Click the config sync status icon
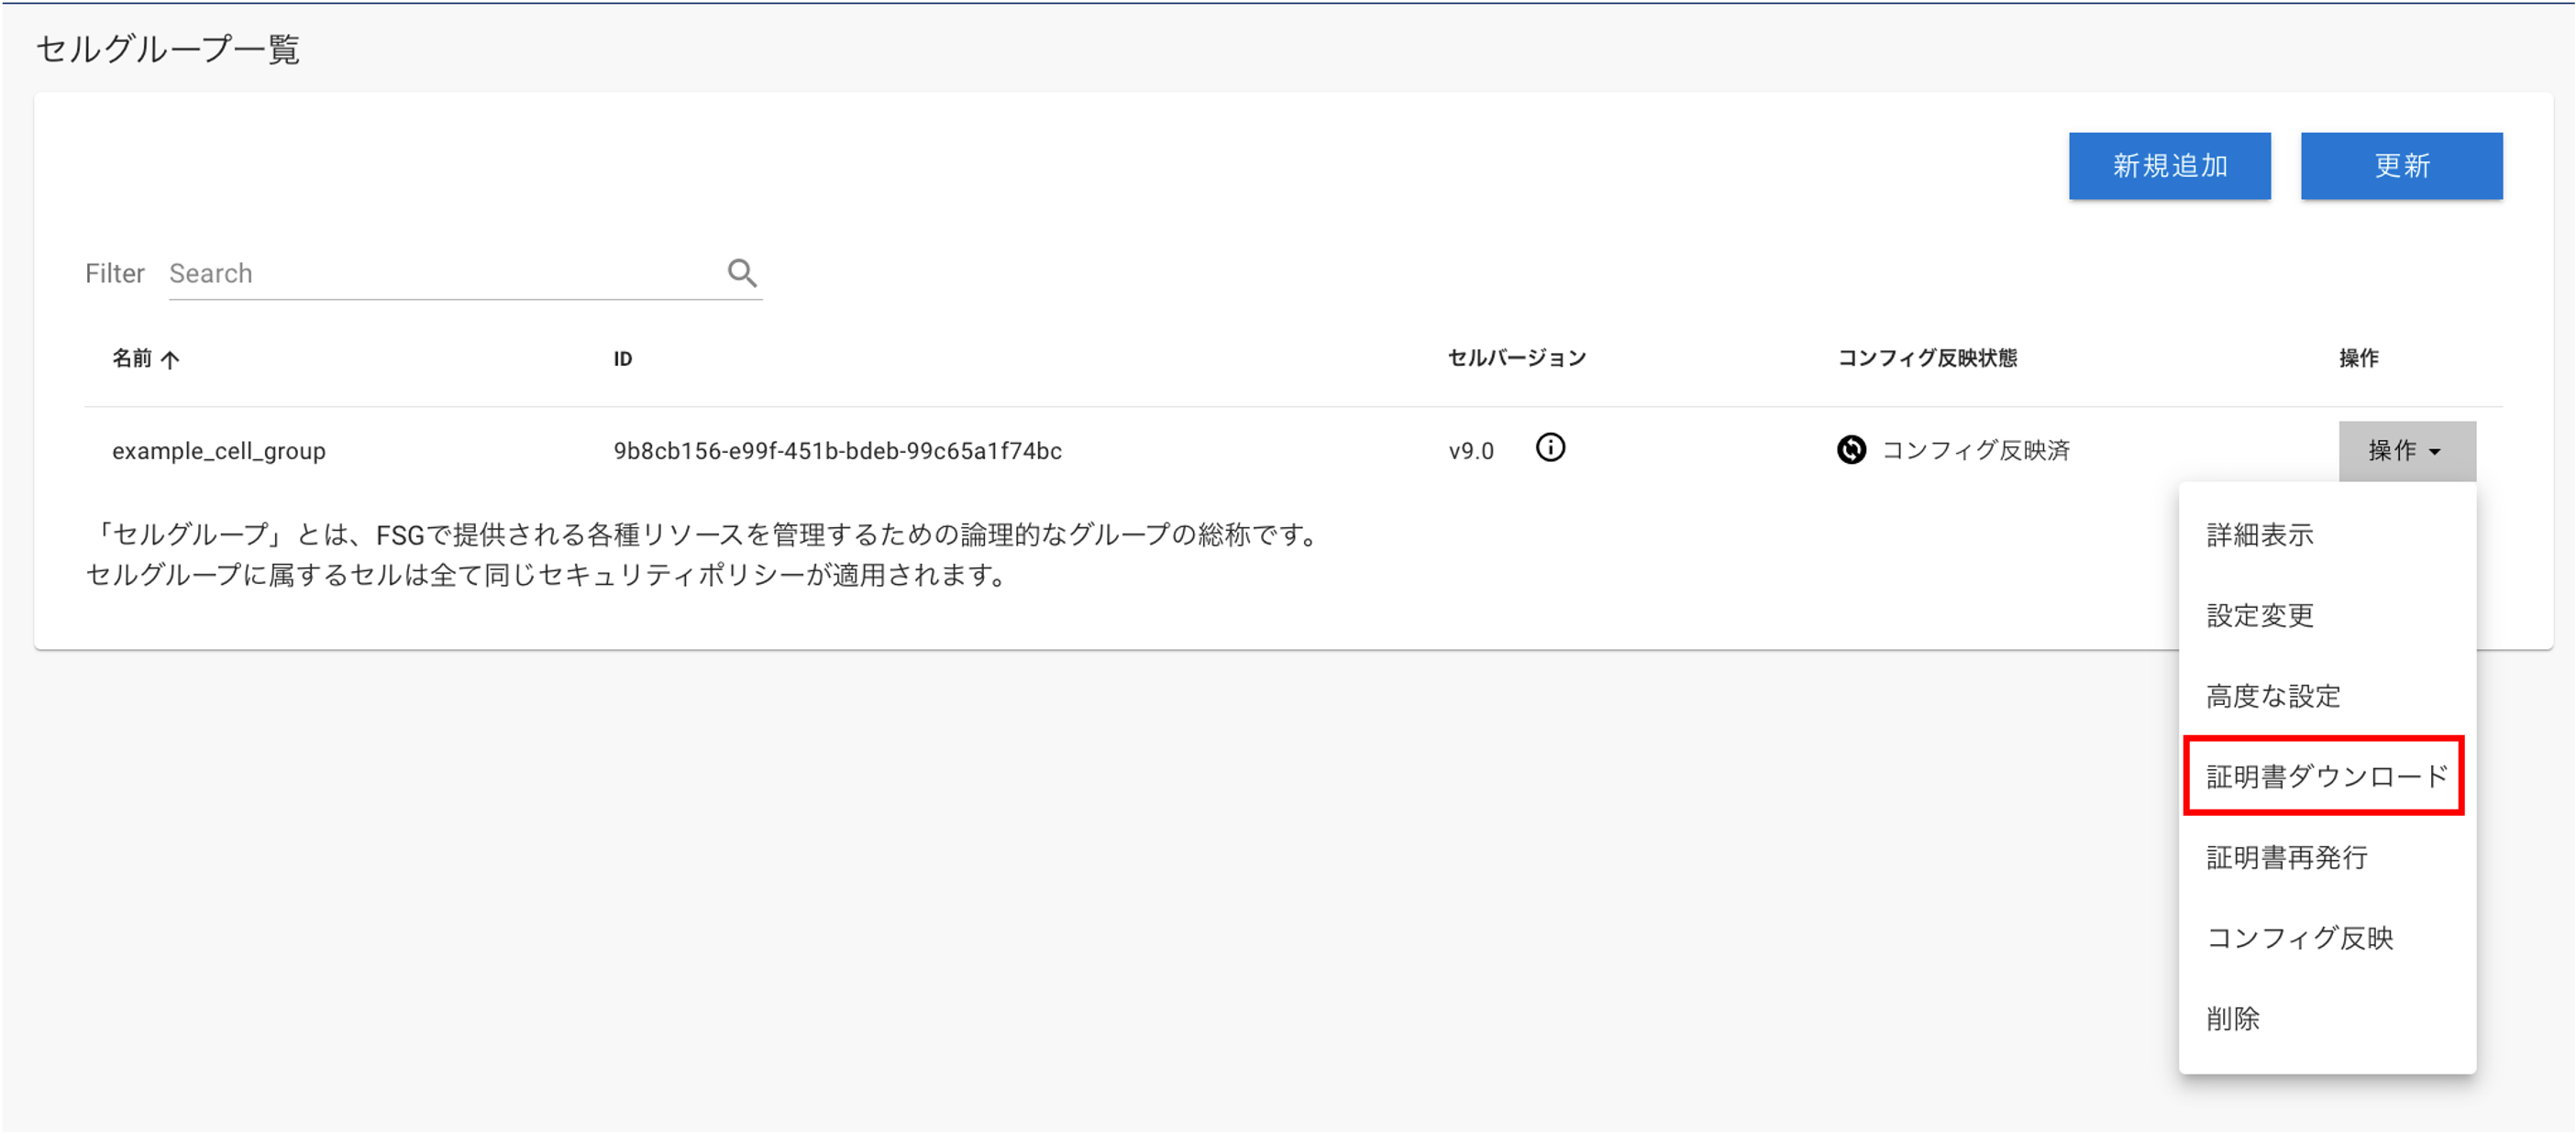 click(x=1851, y=450)
